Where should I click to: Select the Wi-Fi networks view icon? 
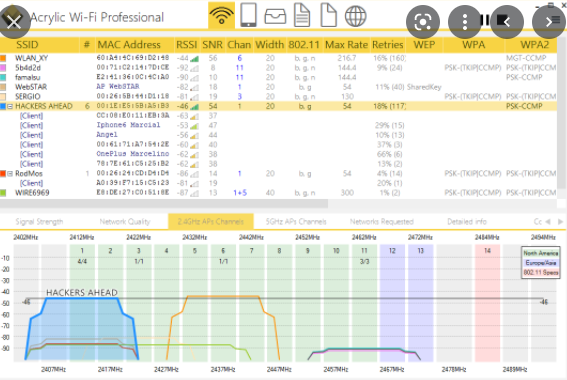coord(221,16)
